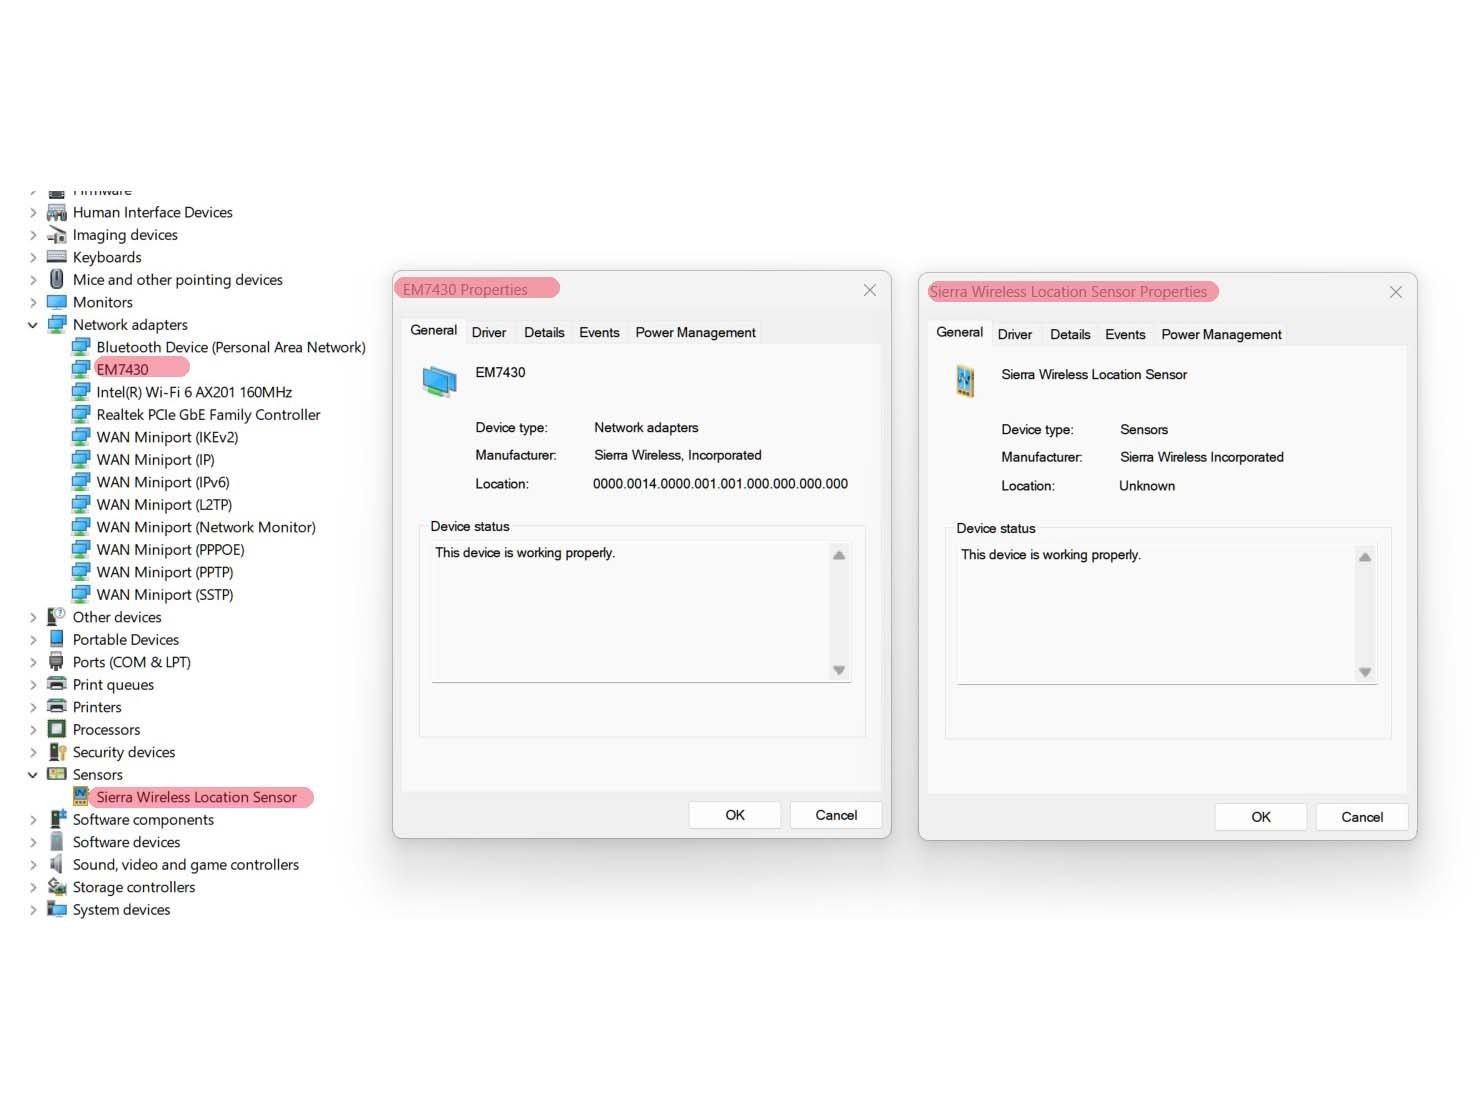Click the Human Interface Devices category icon

(57, 212)
